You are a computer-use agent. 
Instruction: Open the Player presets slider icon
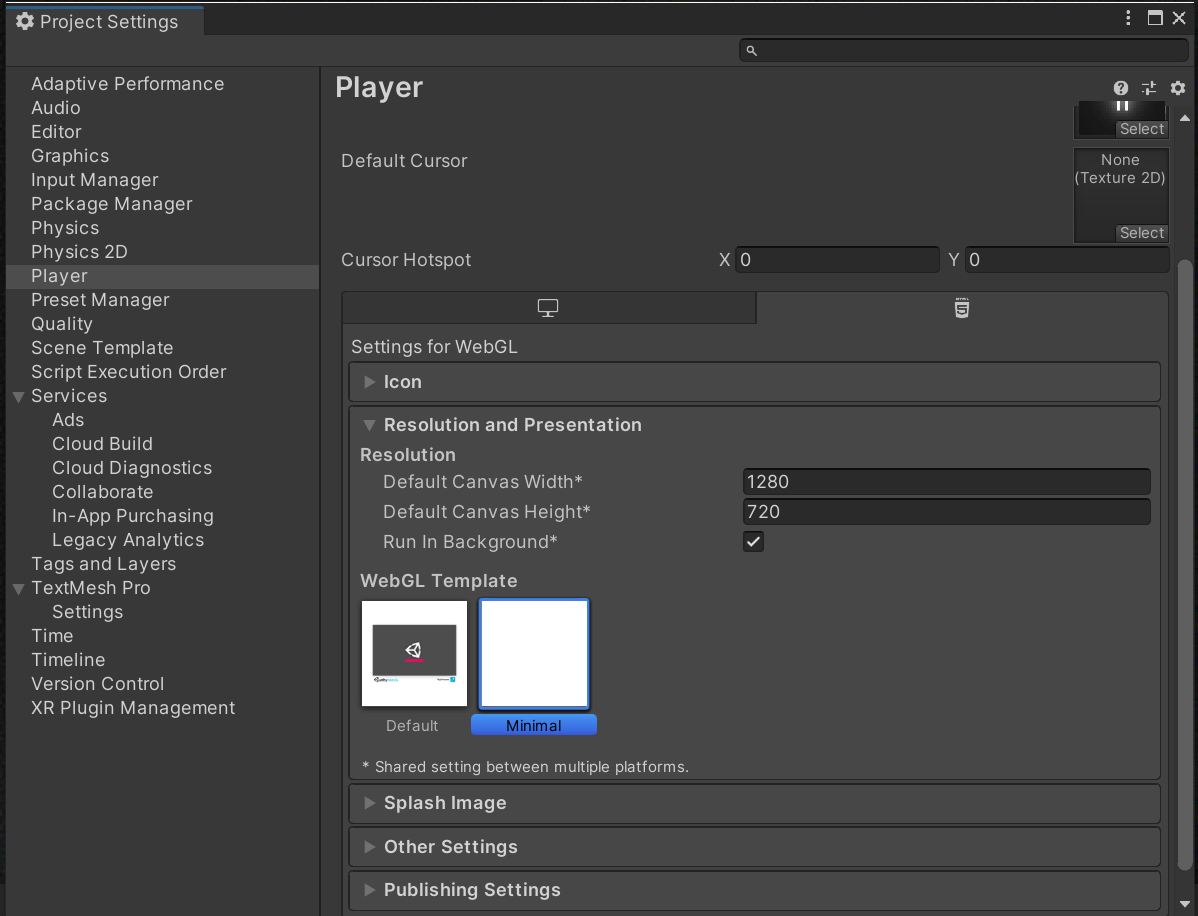pyautogui.click(x=1149, y=88)
